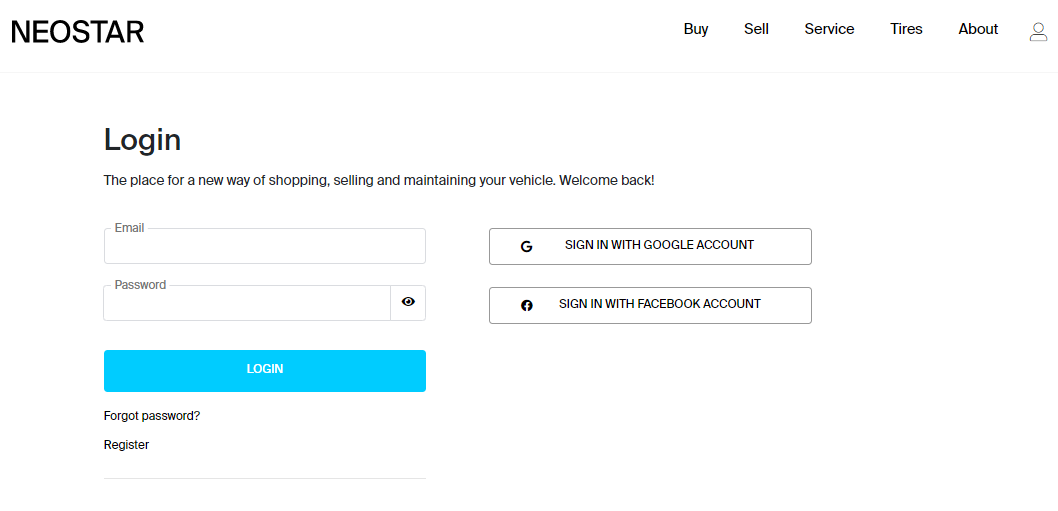
Task: Open the Sell menu item
Action: coord(756,29)
